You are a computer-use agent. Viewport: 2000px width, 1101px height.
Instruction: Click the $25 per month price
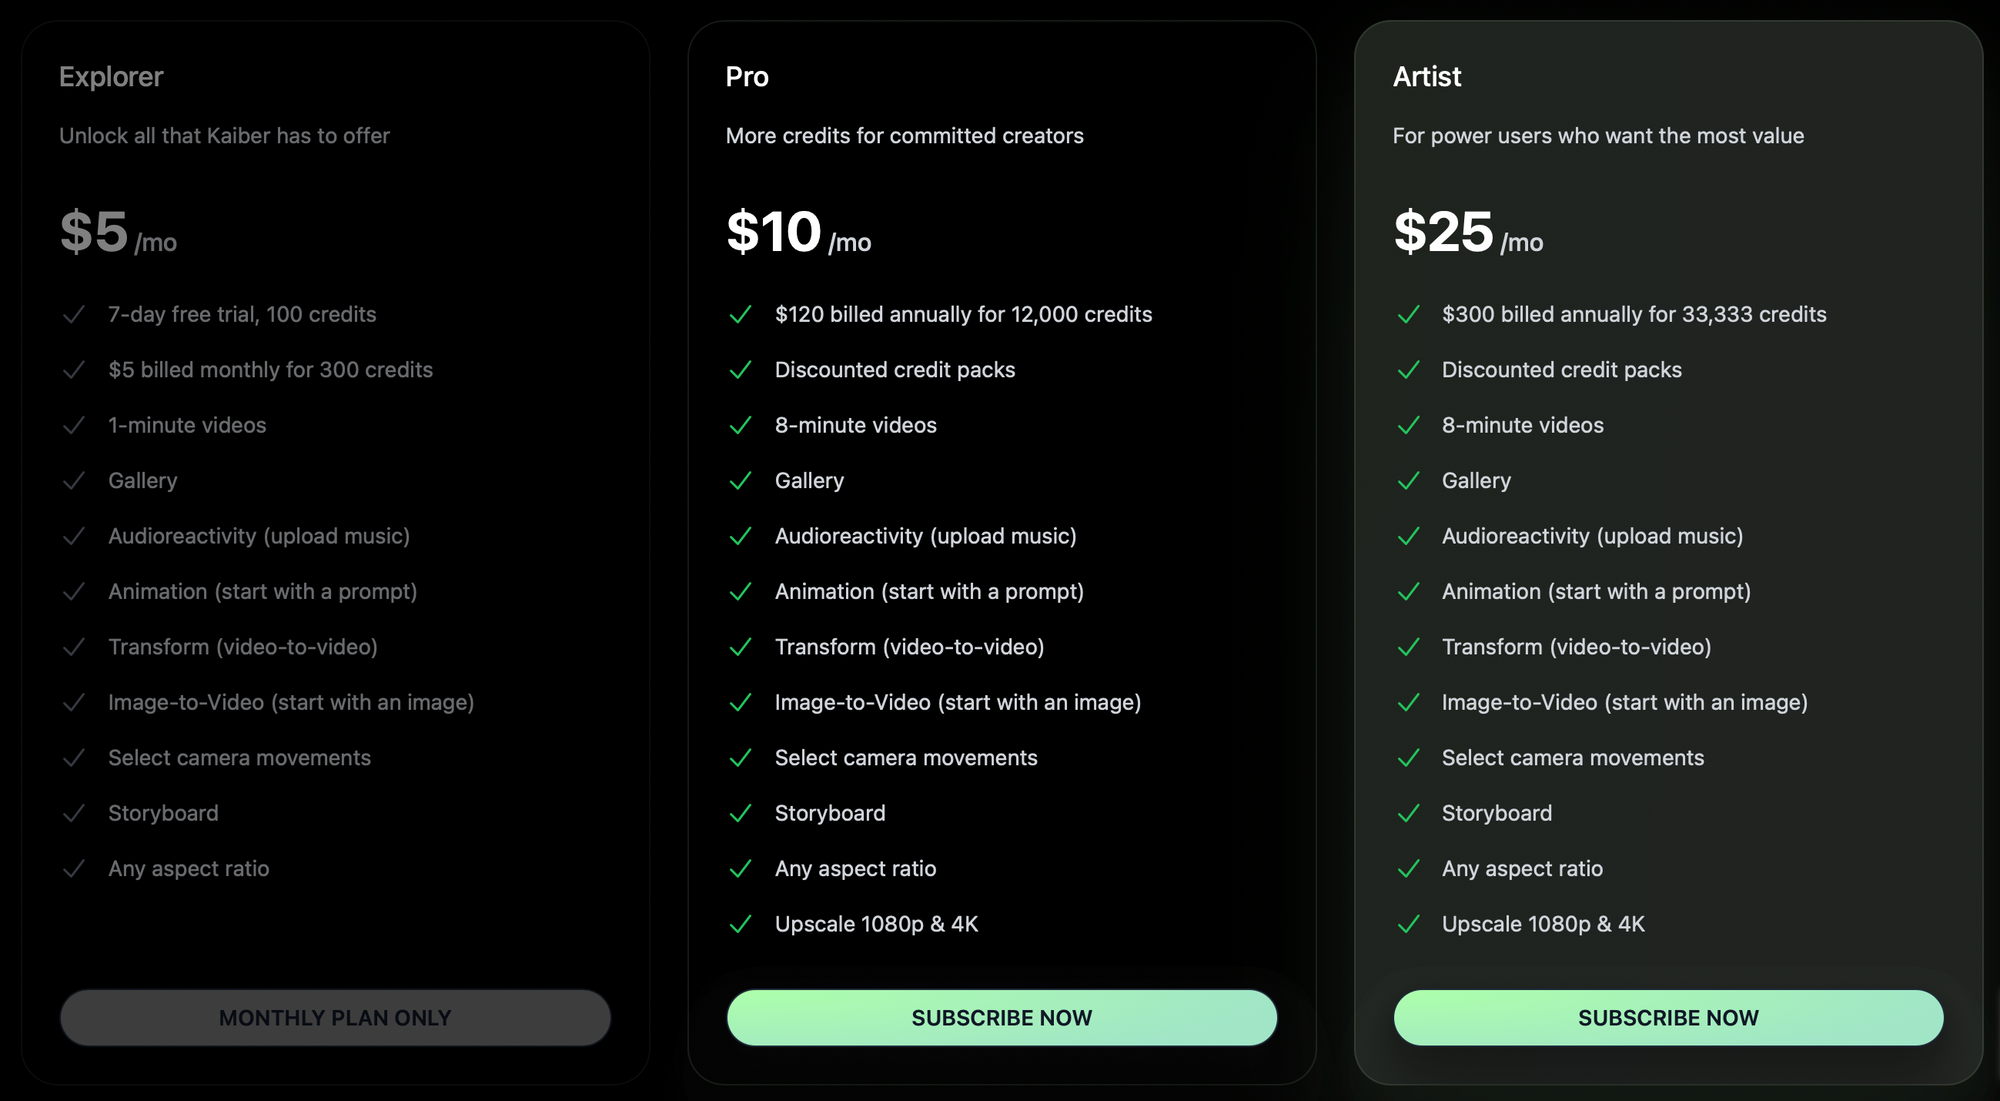click(1467, 233)
